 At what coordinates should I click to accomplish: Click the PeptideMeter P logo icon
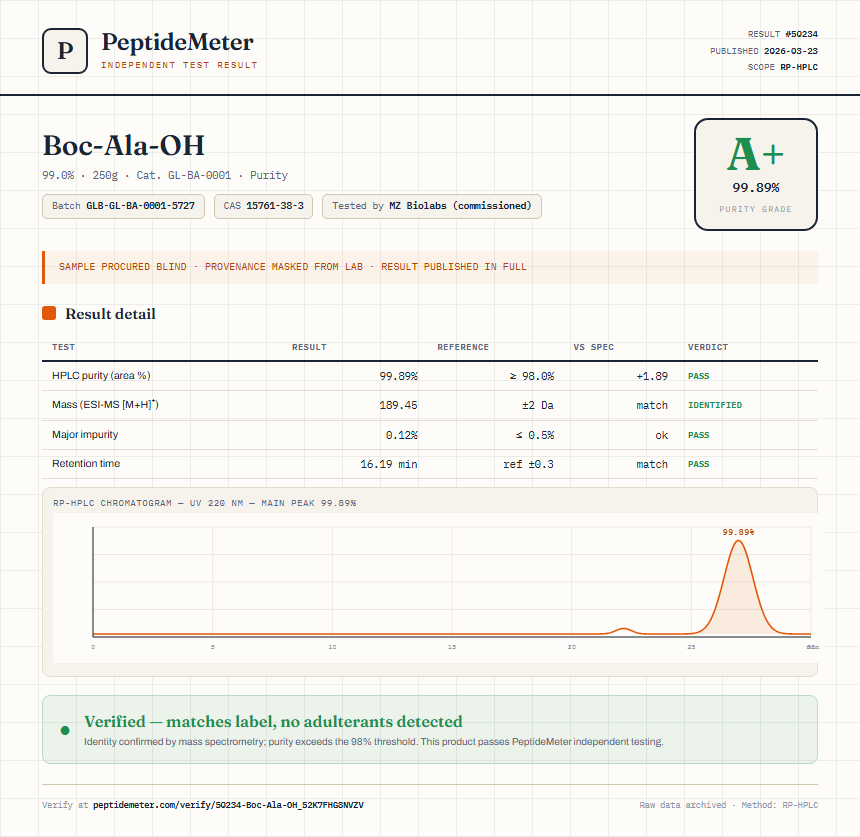click(65, 51)
